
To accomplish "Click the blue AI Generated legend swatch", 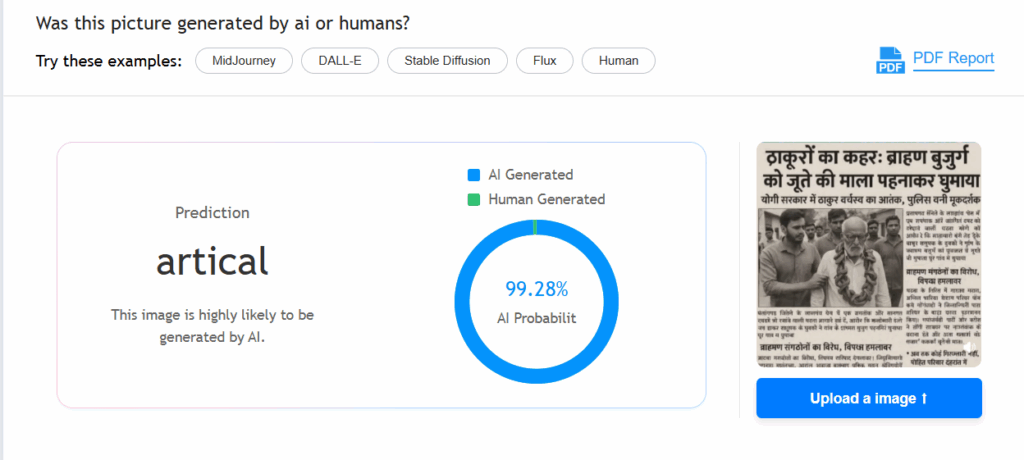I will [474, 175].
